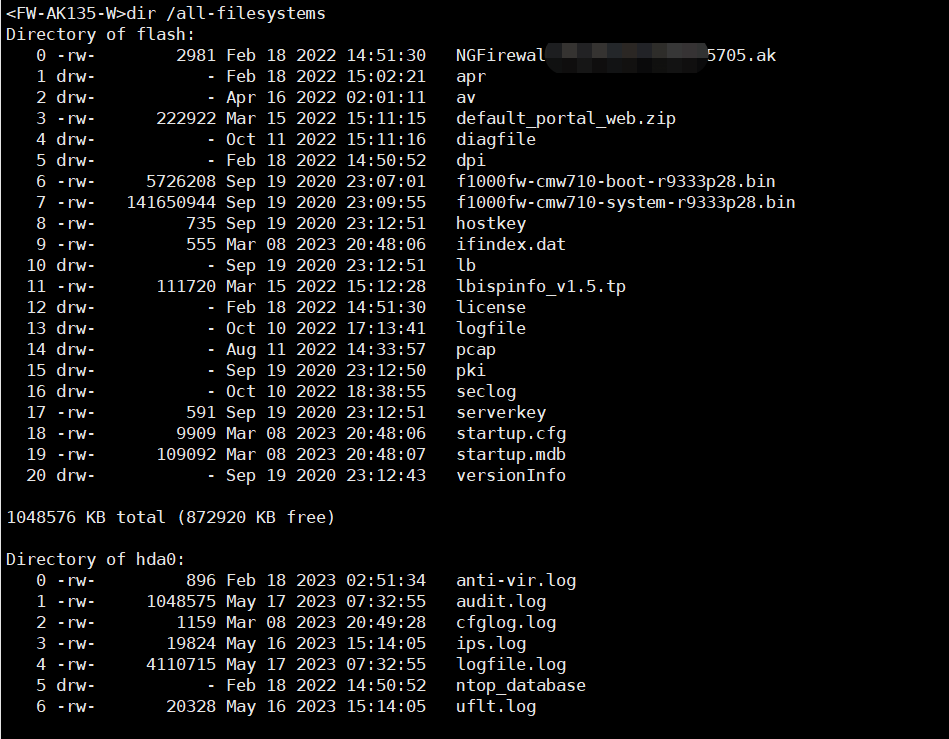The height and width of the screenshot is (739, 949).
Task: Click the license directory name
Action: (491, 307)
